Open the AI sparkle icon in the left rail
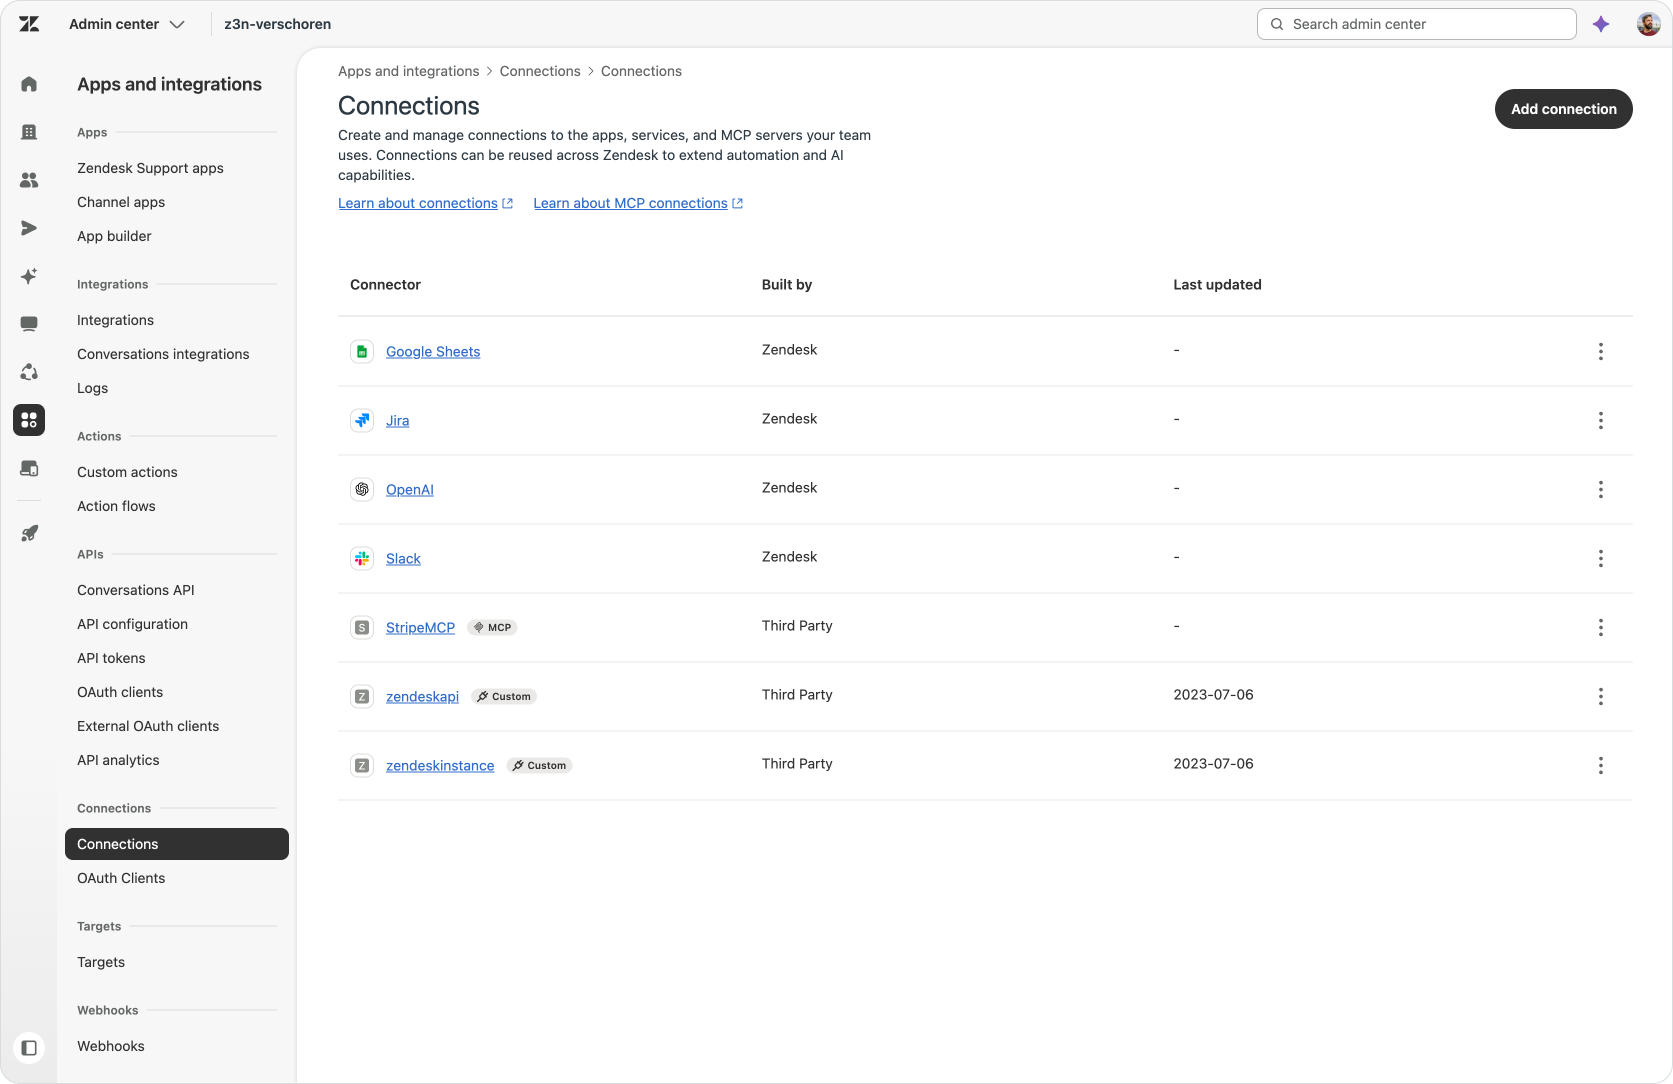The image size is (1673, 1084). click(29, 276)
